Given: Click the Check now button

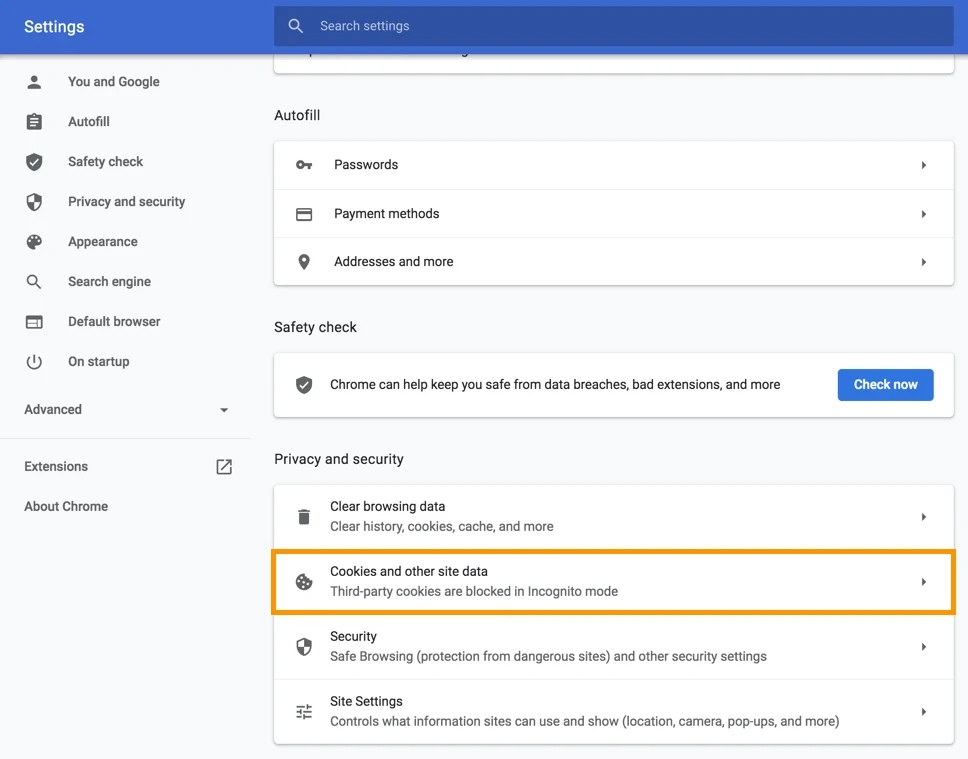Looking at the screenshot, I should (x=885, y=385).
